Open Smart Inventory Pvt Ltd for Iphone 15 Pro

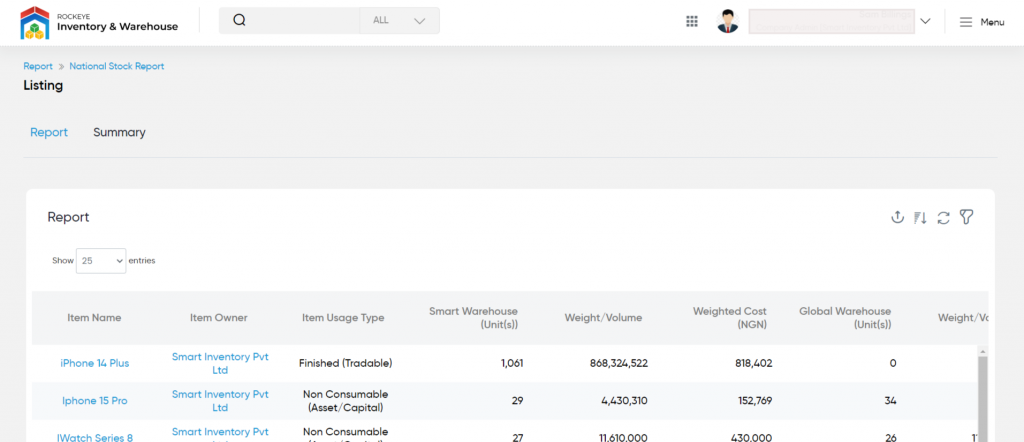(220, 401)
